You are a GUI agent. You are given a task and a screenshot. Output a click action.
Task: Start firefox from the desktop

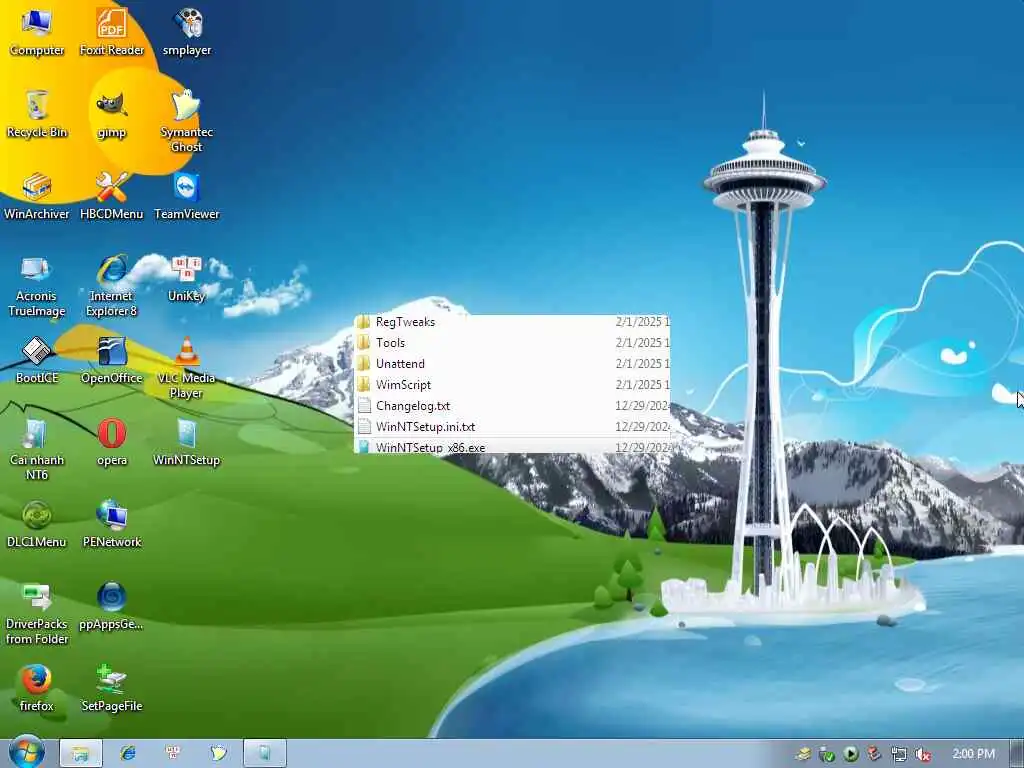point(37,688)
